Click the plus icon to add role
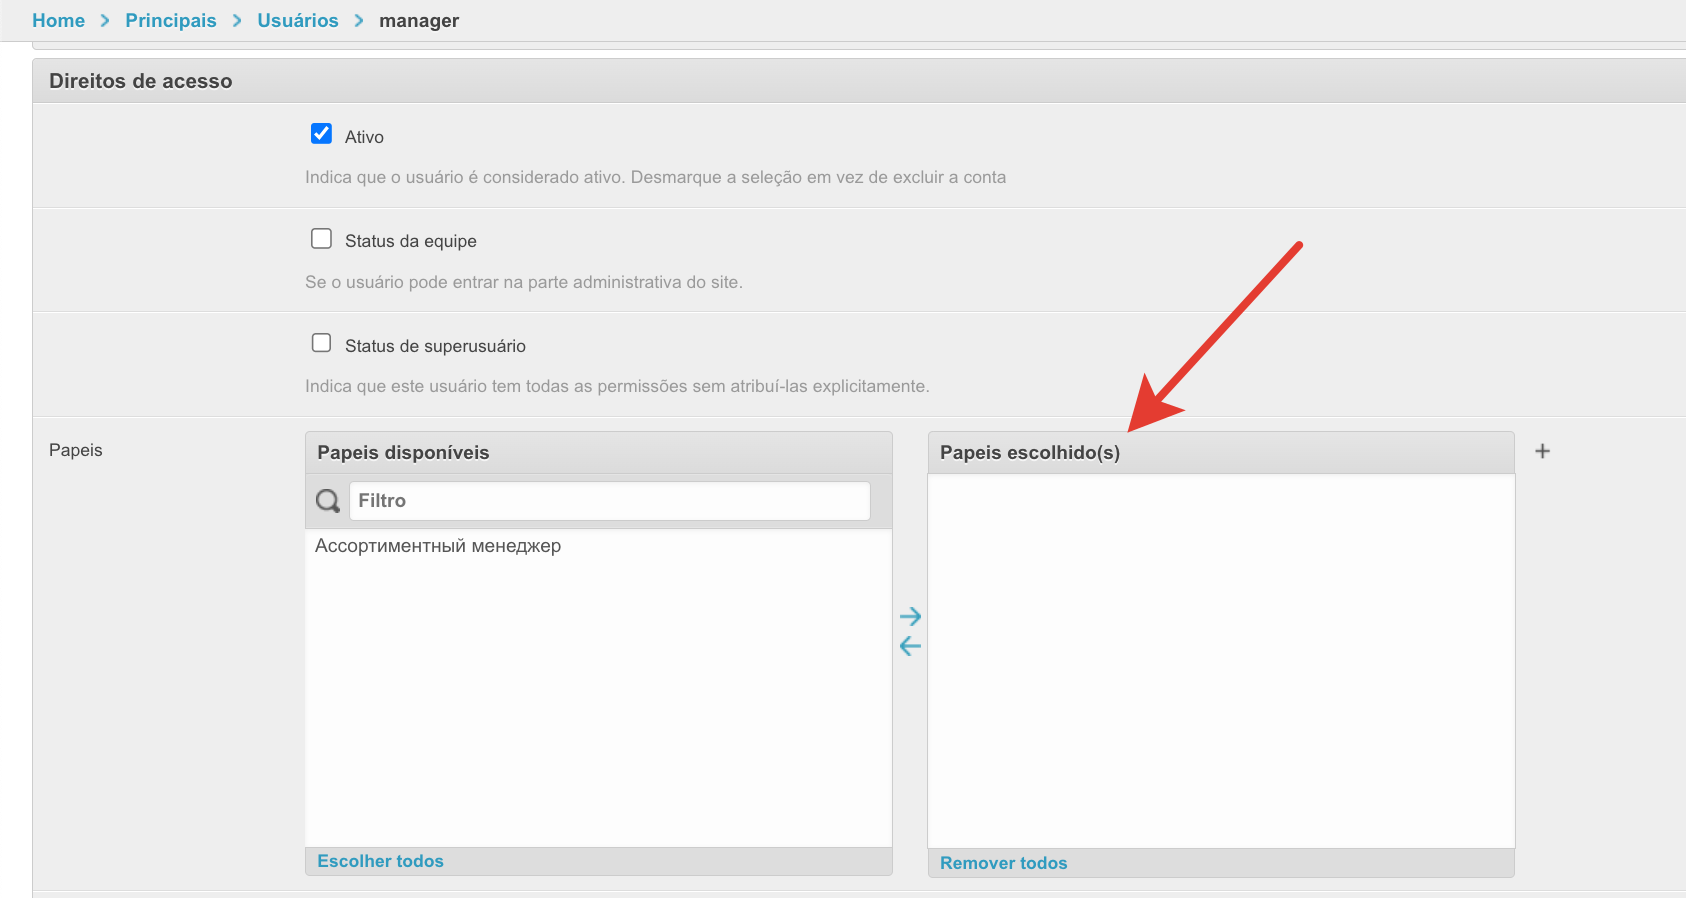Screen dimensions: 1686x898 [x=1542, y=451]
